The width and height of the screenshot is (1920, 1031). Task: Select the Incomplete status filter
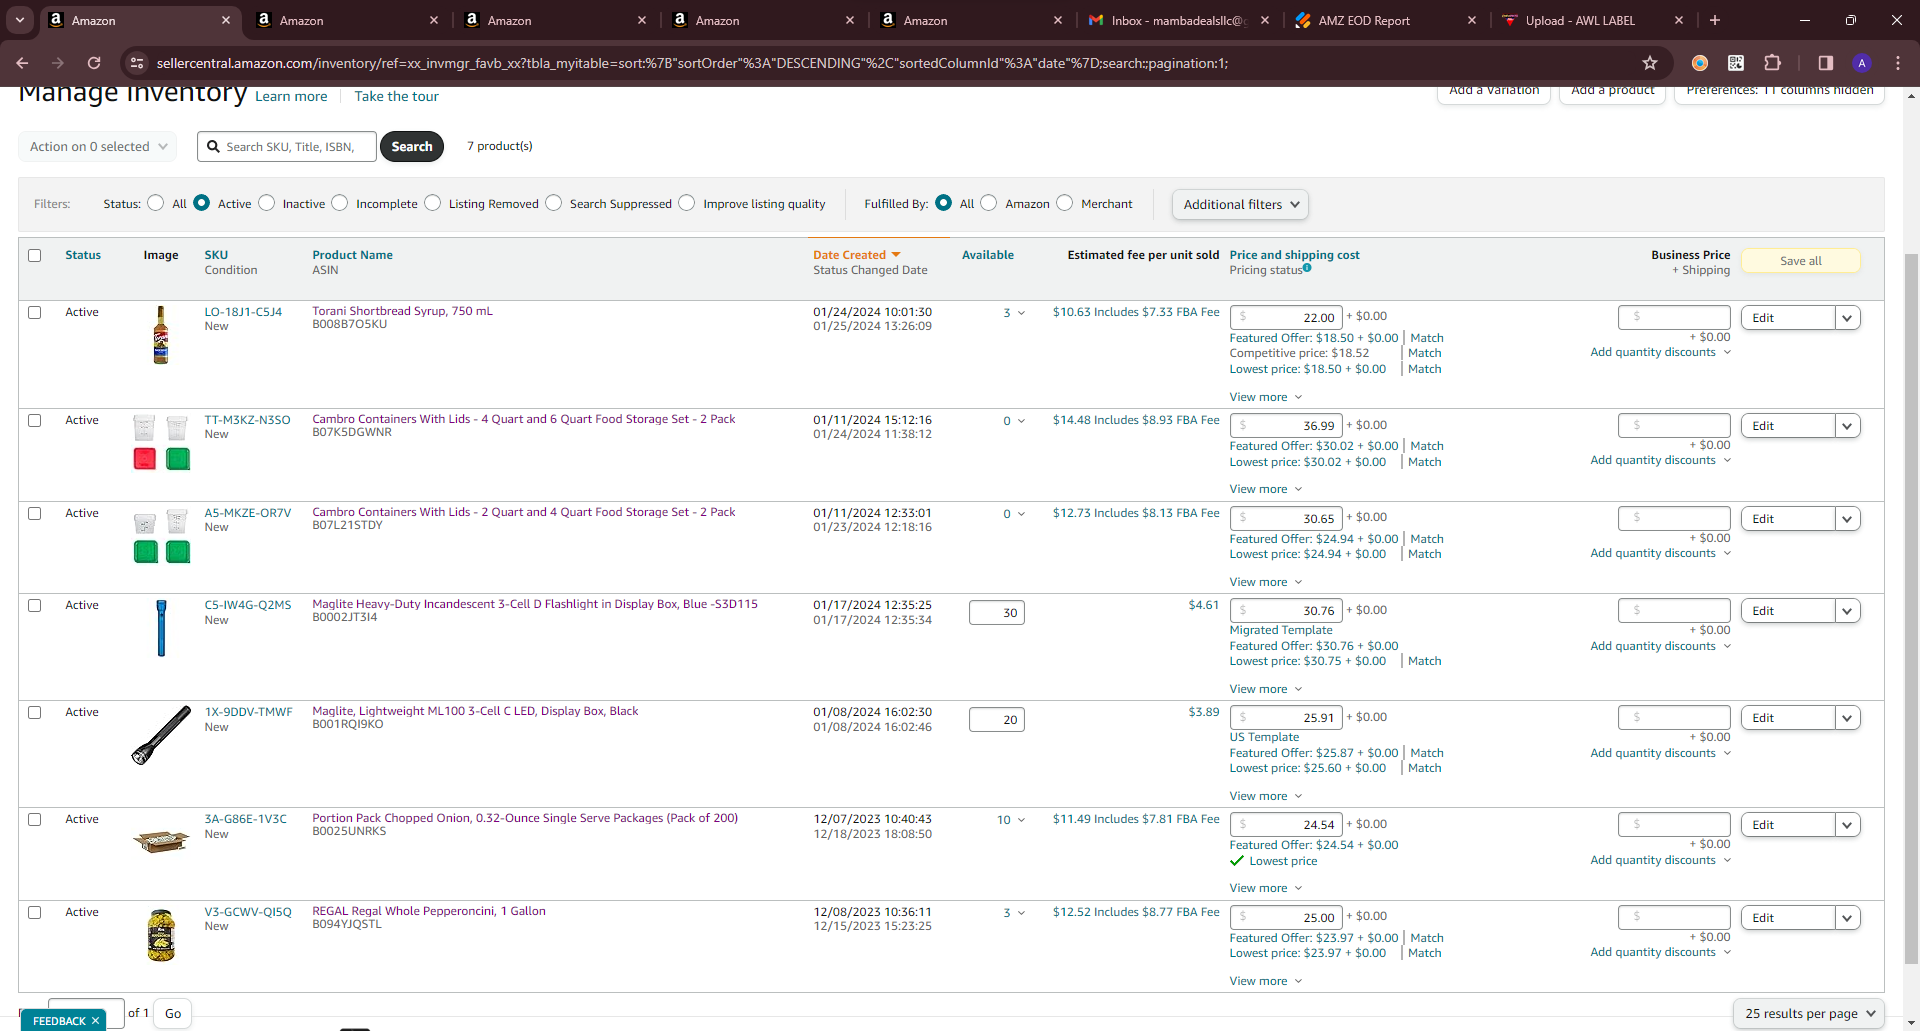(x=340, y=203)
